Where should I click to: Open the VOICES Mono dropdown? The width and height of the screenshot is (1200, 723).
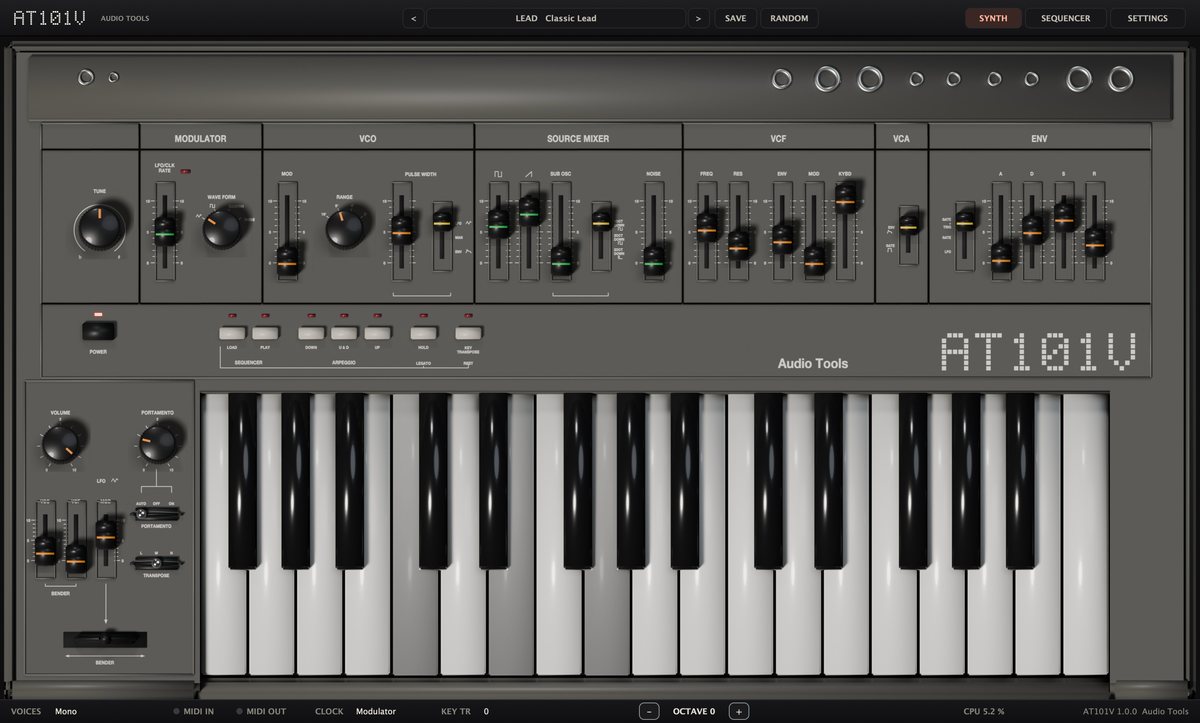66,711
